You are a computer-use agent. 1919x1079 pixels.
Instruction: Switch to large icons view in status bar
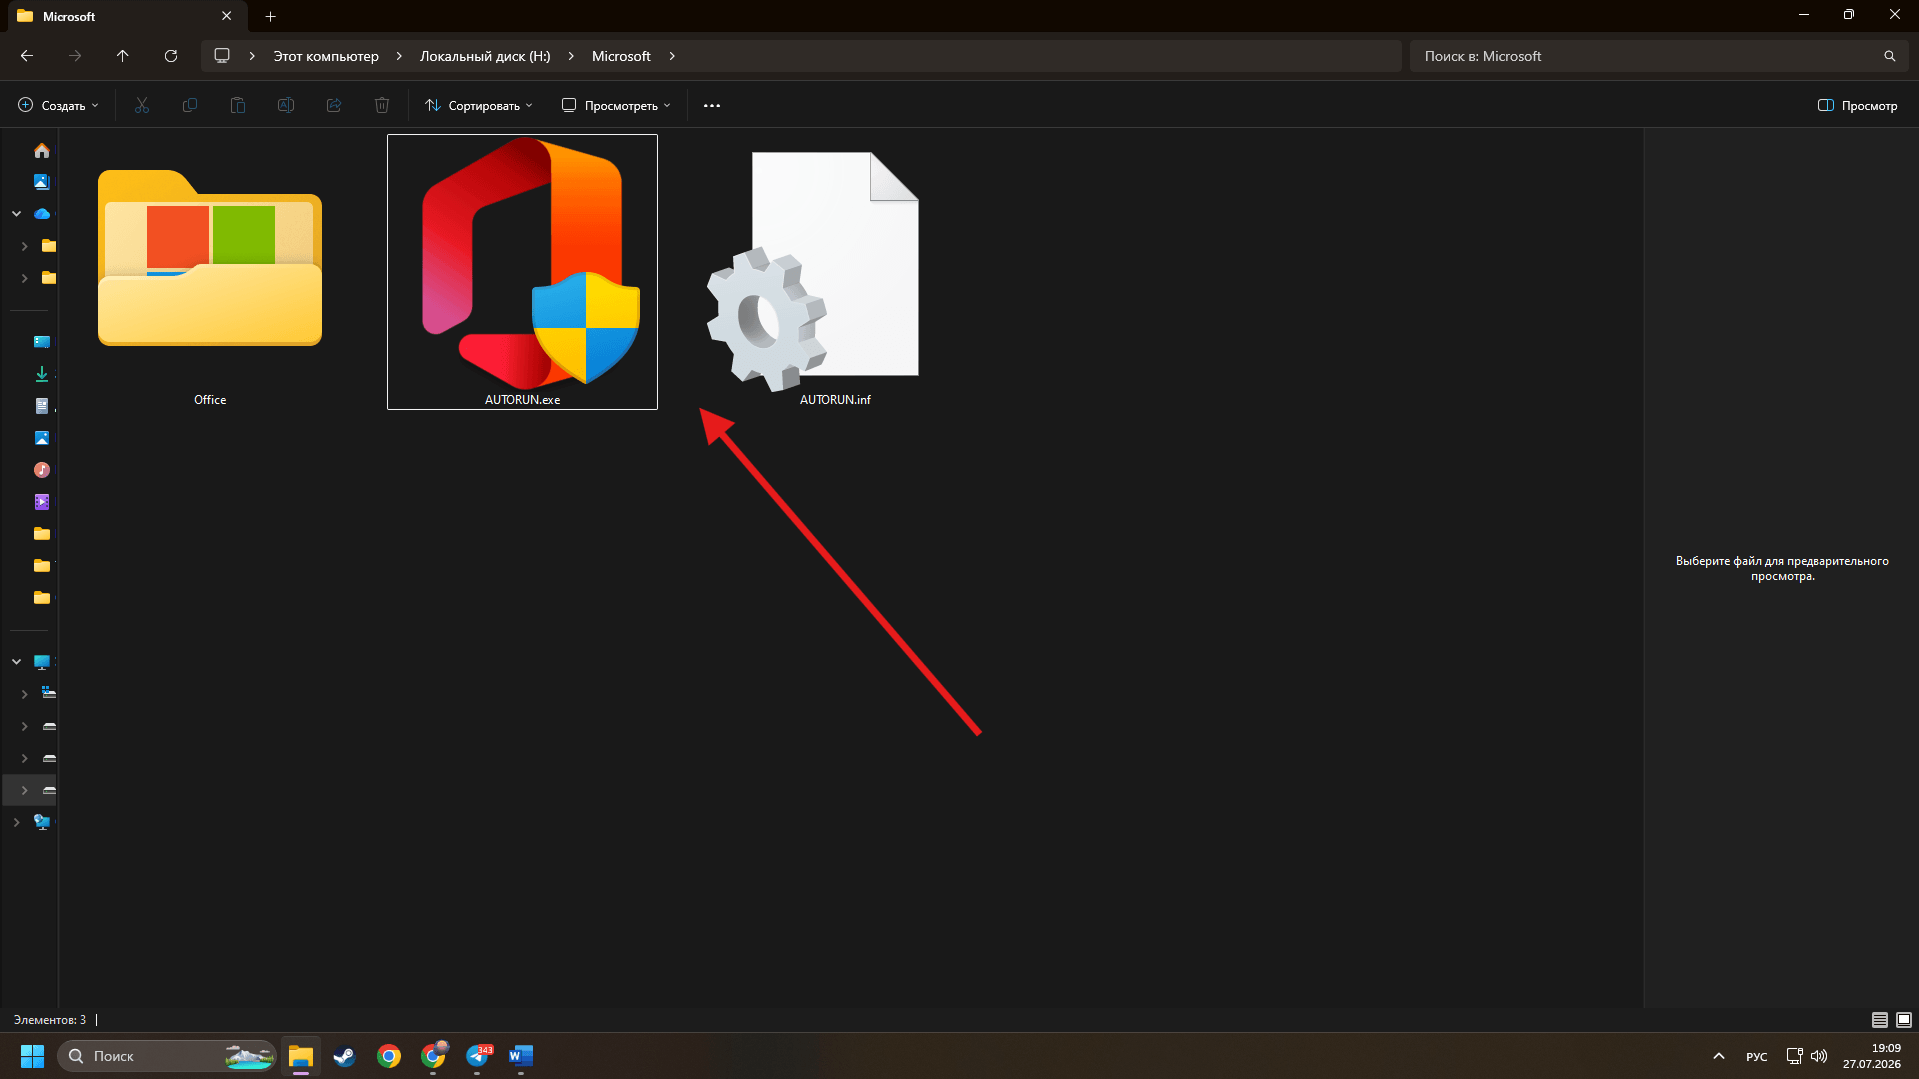pos(1904,1020)
